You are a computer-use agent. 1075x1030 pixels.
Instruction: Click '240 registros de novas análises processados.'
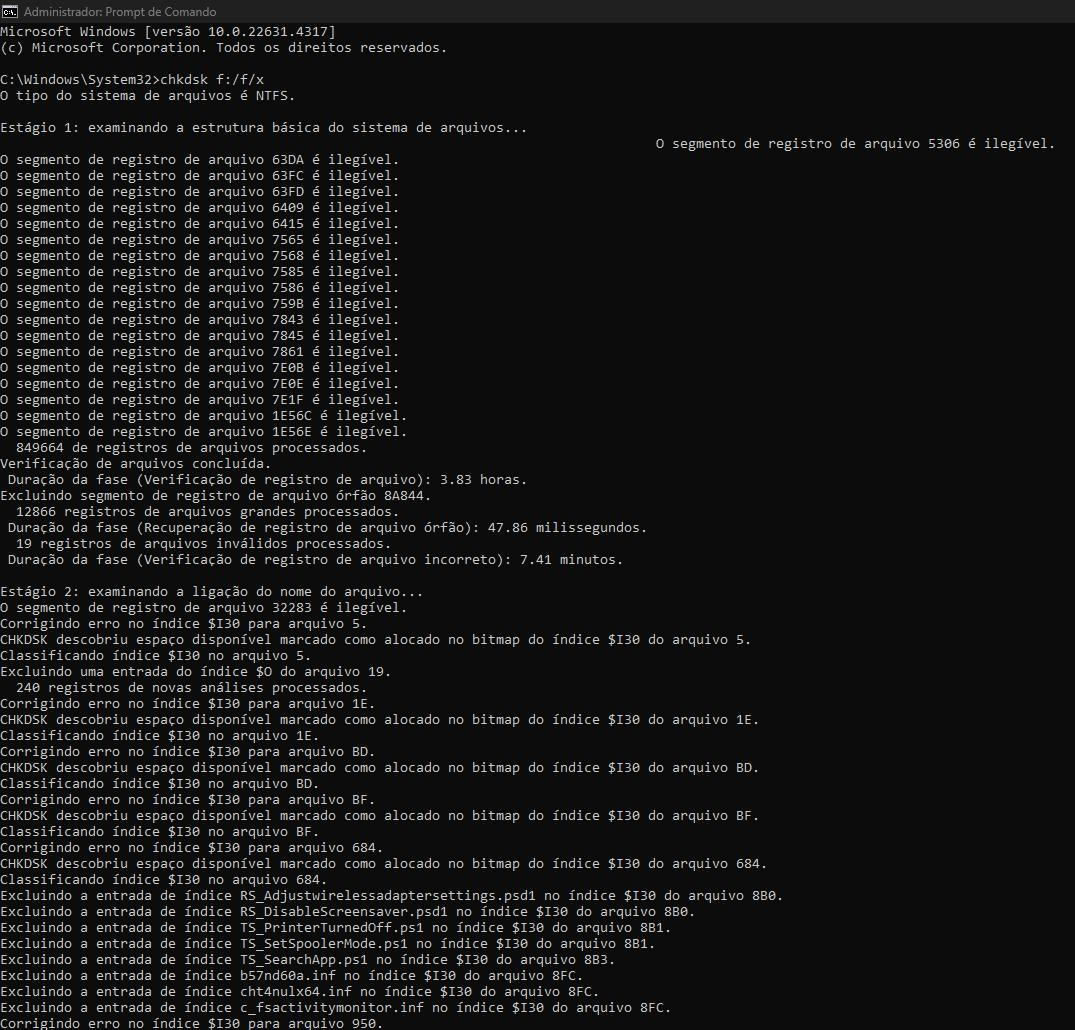(x=191, y=688)
